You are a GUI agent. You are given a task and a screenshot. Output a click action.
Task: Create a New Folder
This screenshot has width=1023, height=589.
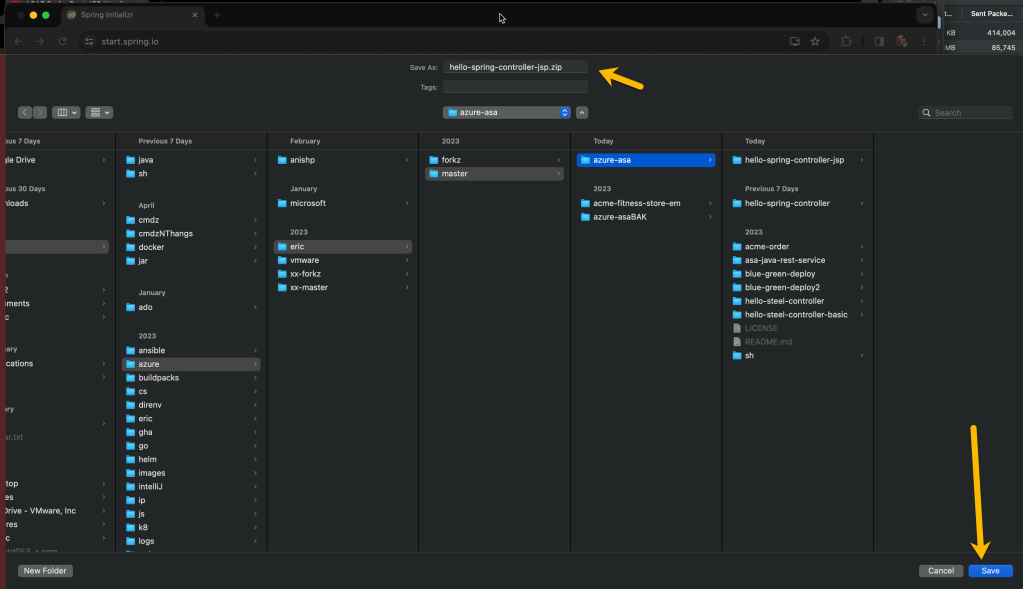point(45,571)
